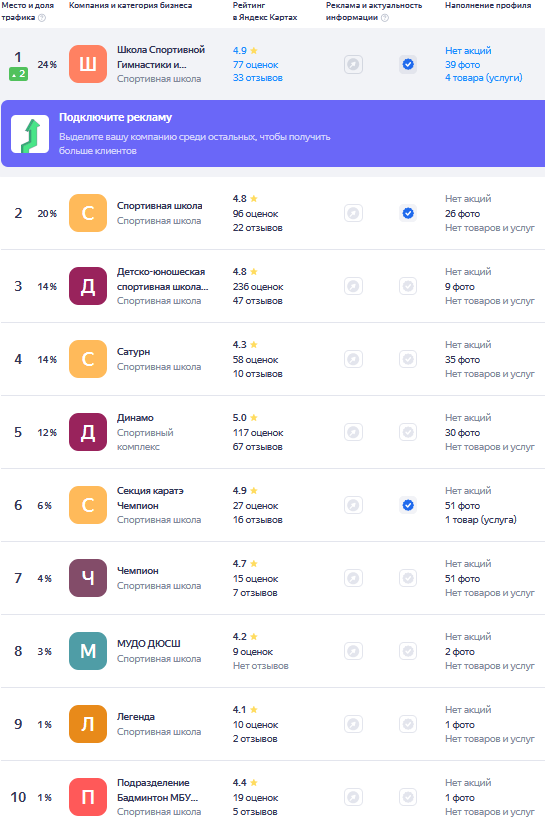Click the grey verification mark in the Детско-юношеская спортивная школа row
Viewport: 545px width, 825px height.
(408, 286)
